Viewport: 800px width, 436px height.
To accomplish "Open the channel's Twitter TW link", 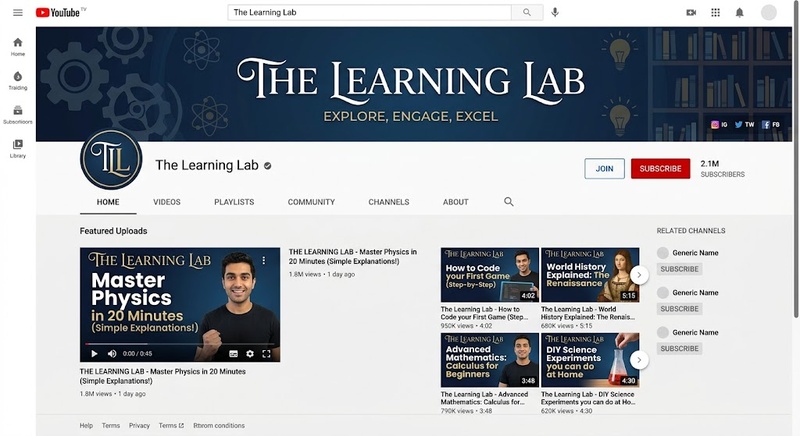I will coord(744,124).
